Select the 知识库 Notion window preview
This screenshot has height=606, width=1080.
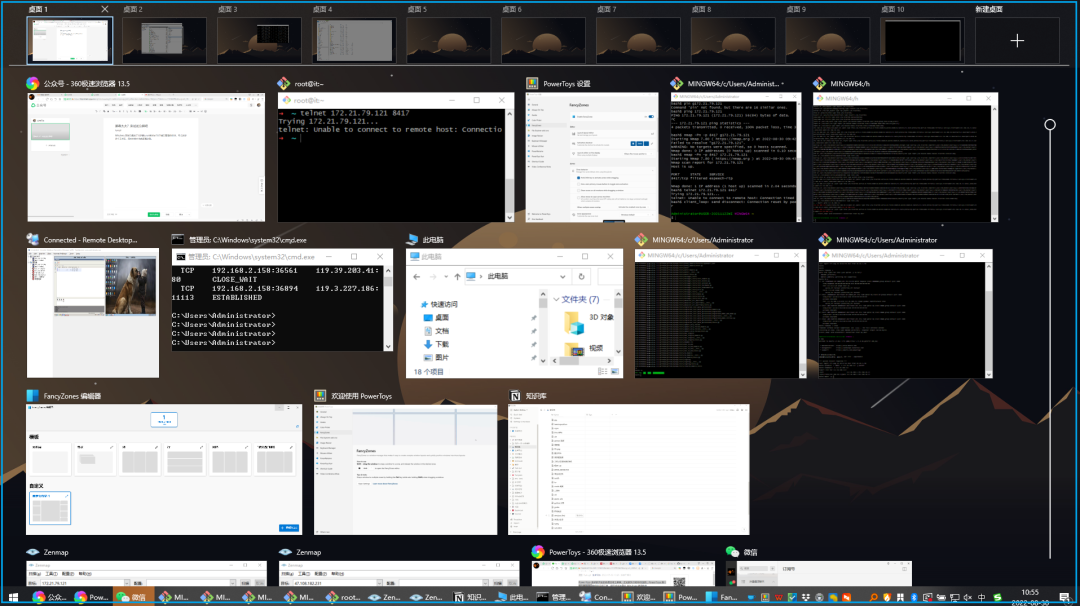[x=629, y=469]
